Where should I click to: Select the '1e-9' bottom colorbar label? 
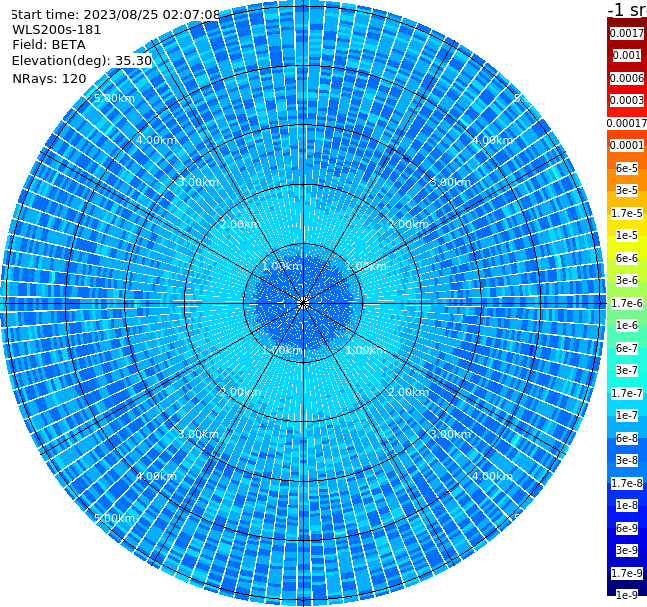[x=627, y=595]
